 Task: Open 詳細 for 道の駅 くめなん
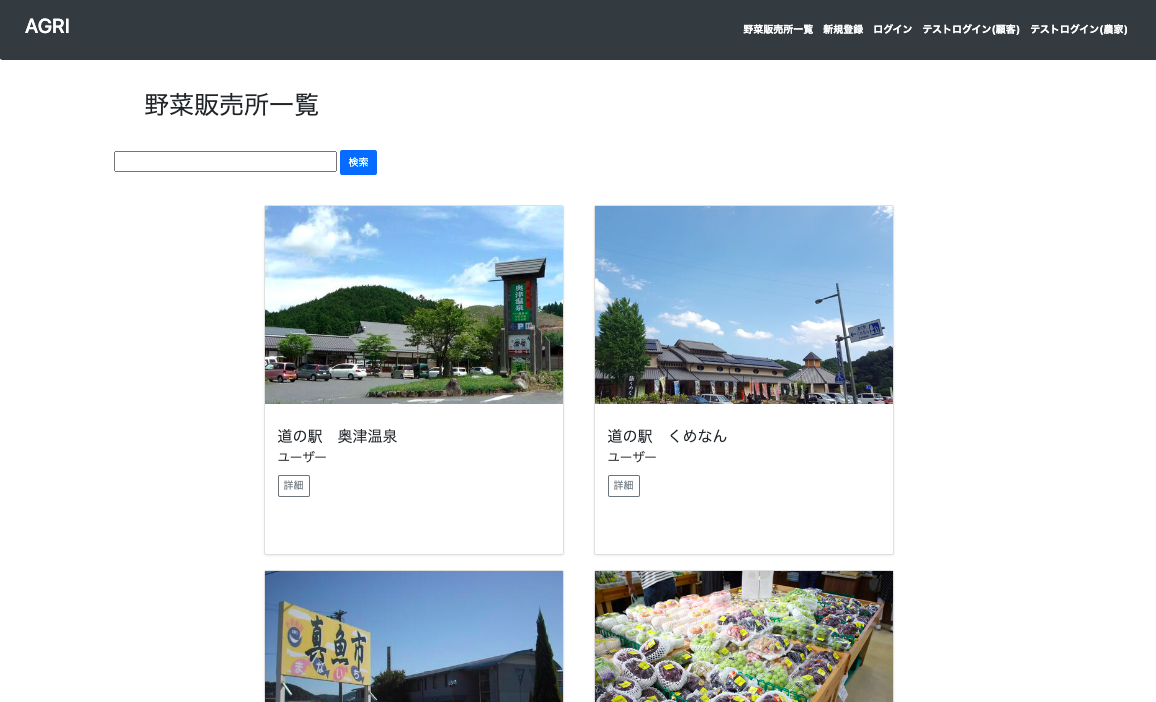click(623, 485)
